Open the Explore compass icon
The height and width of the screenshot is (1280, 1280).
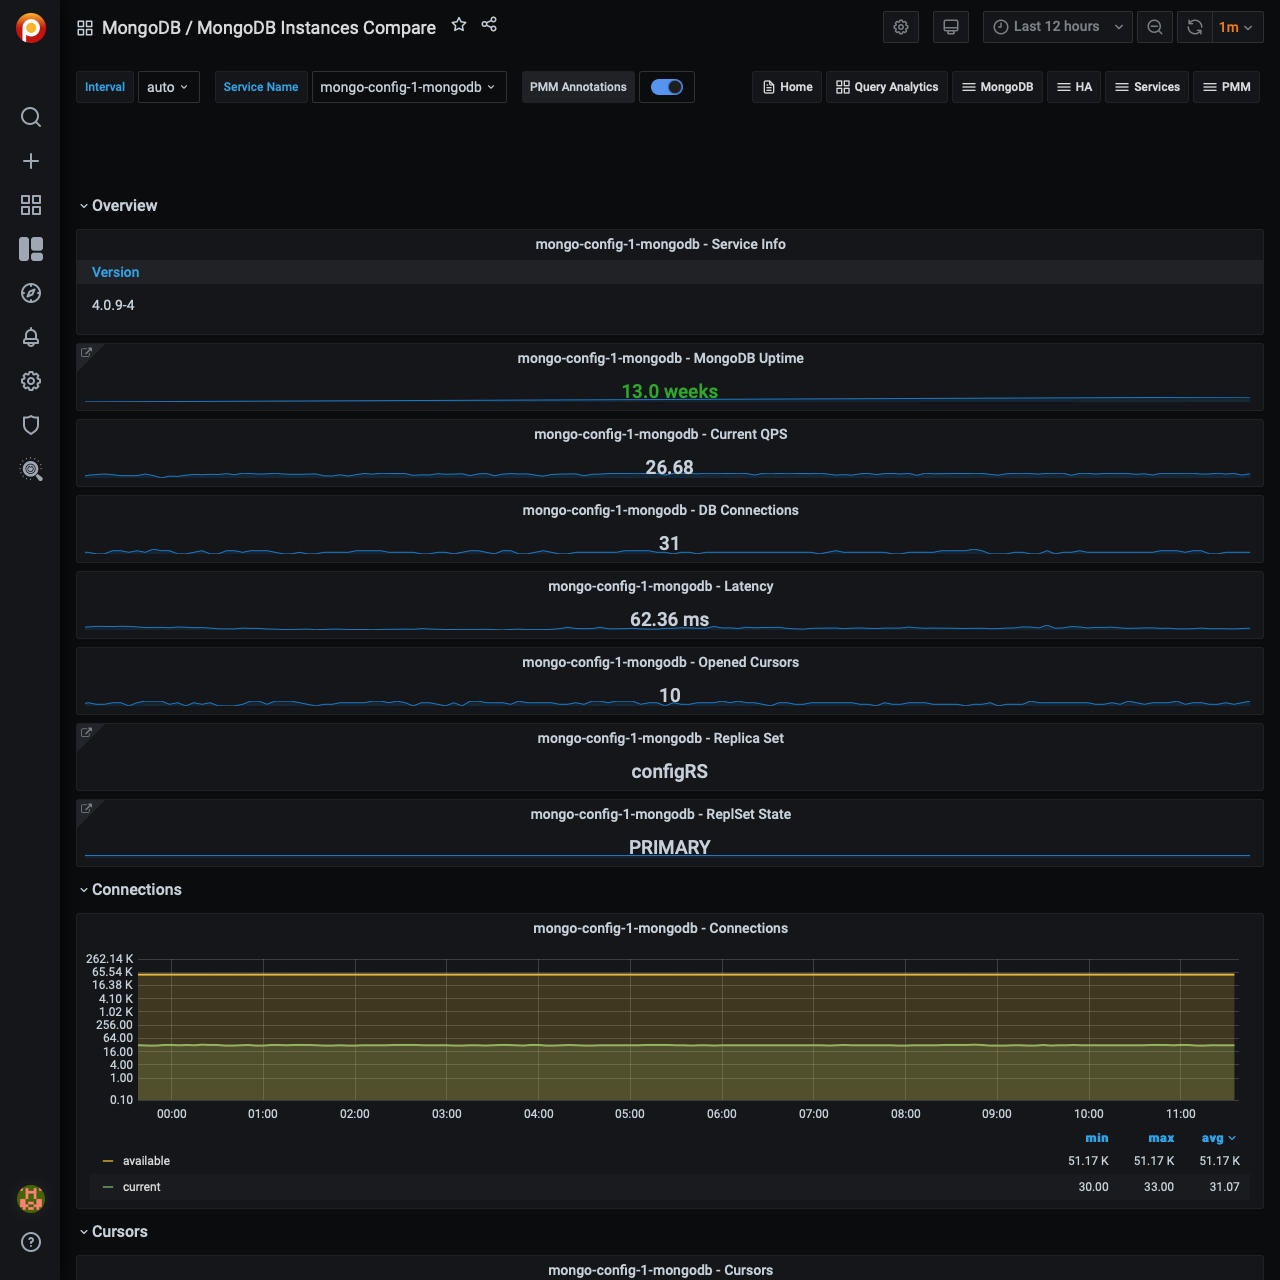[x=31, y=293]
